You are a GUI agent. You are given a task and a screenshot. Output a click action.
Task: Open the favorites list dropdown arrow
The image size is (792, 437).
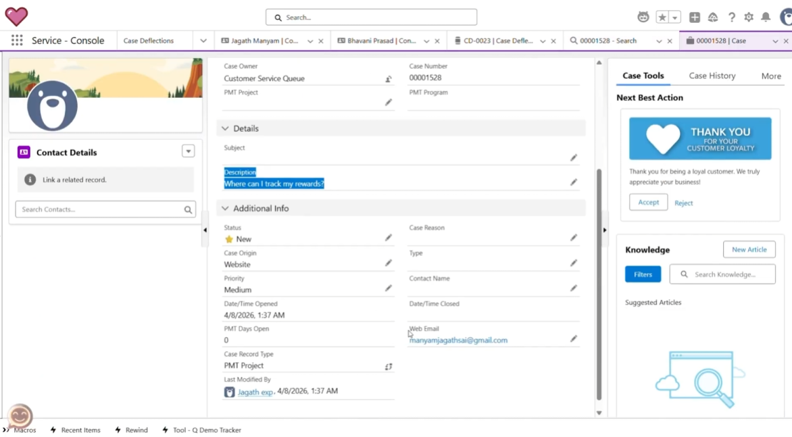click(x=675, y=17)
